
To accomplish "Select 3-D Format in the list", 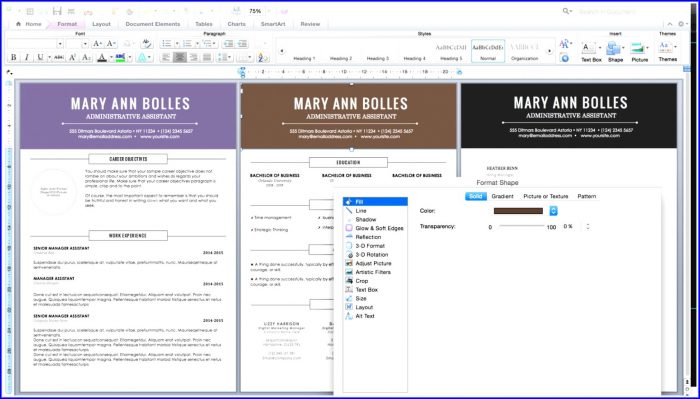I will click(x=375, y=246).
